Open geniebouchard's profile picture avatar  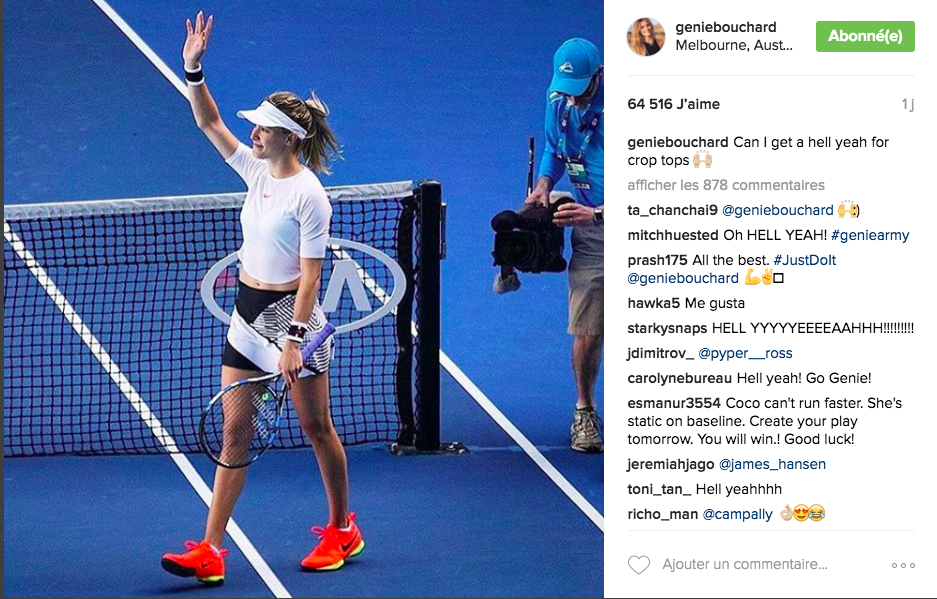[646, 36]
